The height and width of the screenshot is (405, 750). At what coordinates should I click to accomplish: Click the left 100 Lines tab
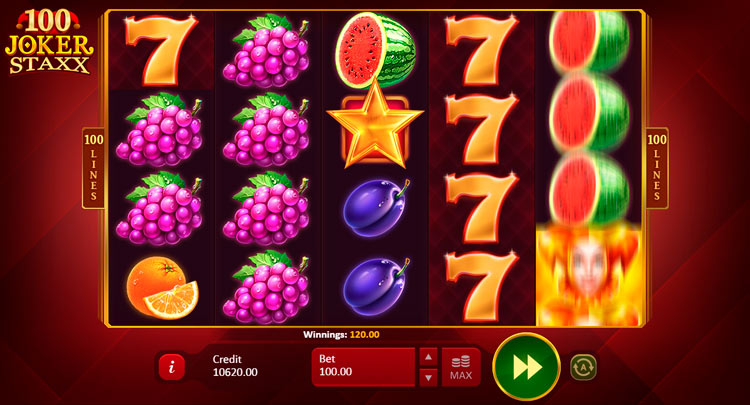click(93, 168)
